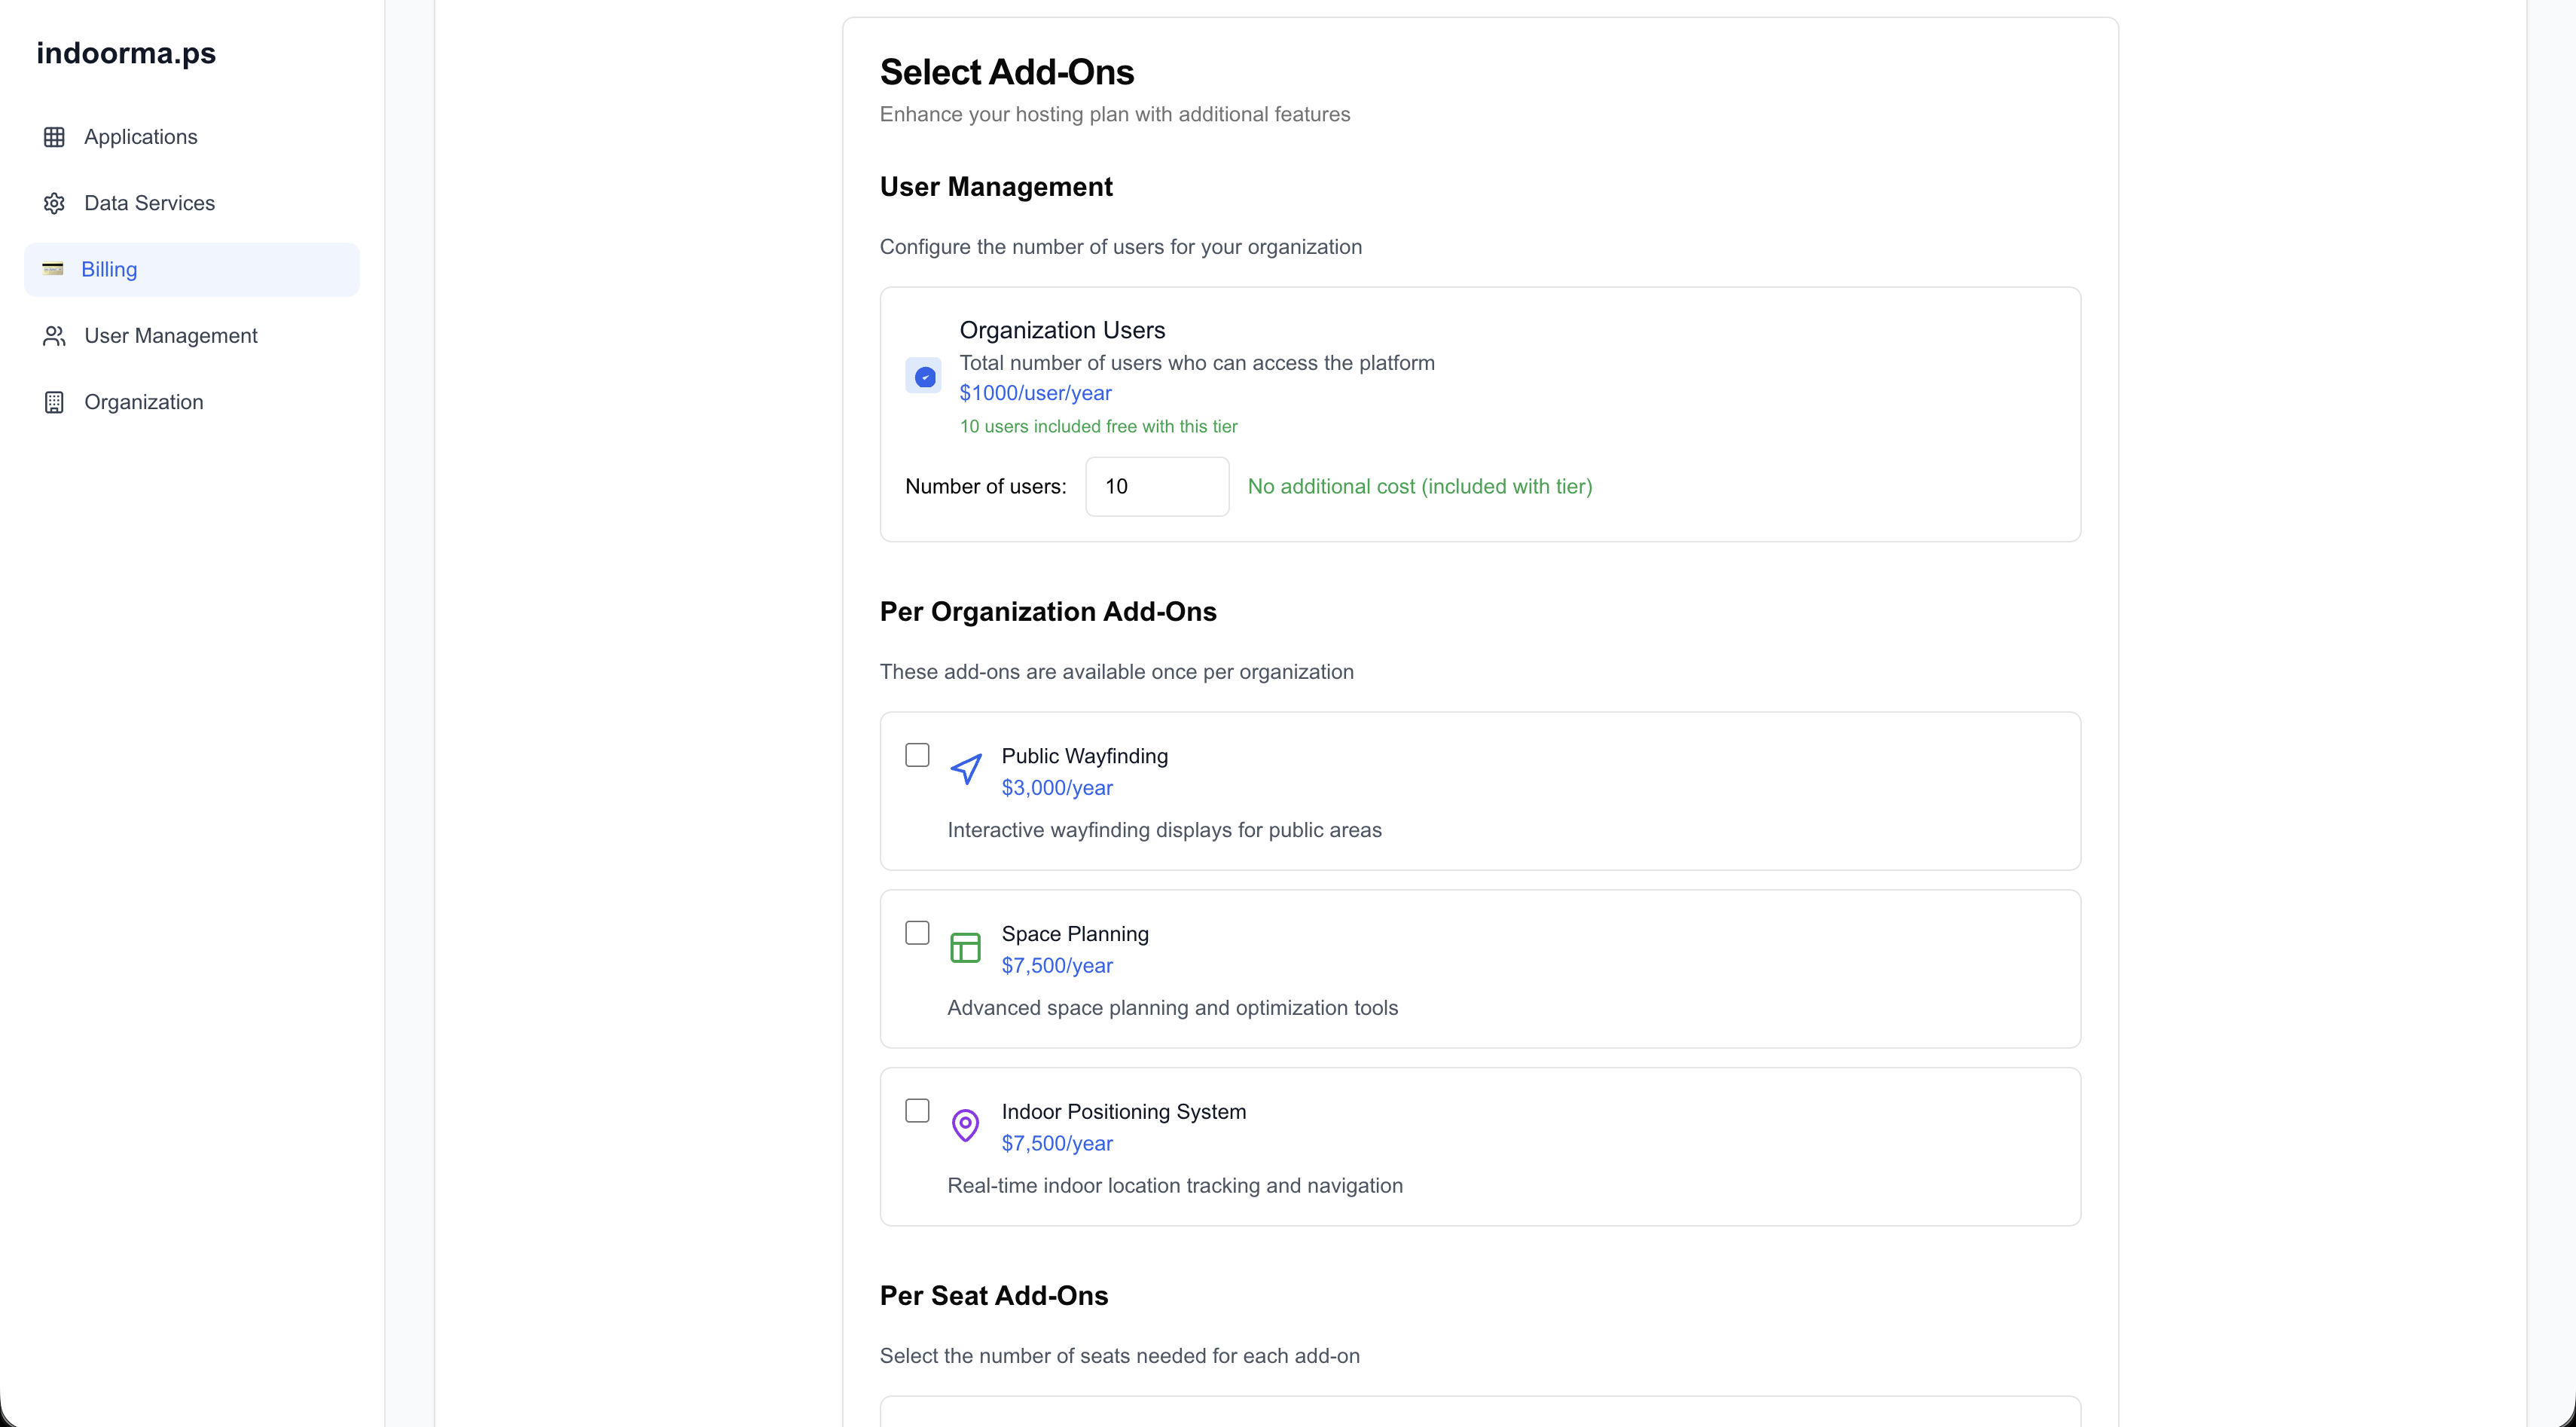Screen dimensions: 2576x1427
Task: Click the User Management people icon
Action: (54, 336)
